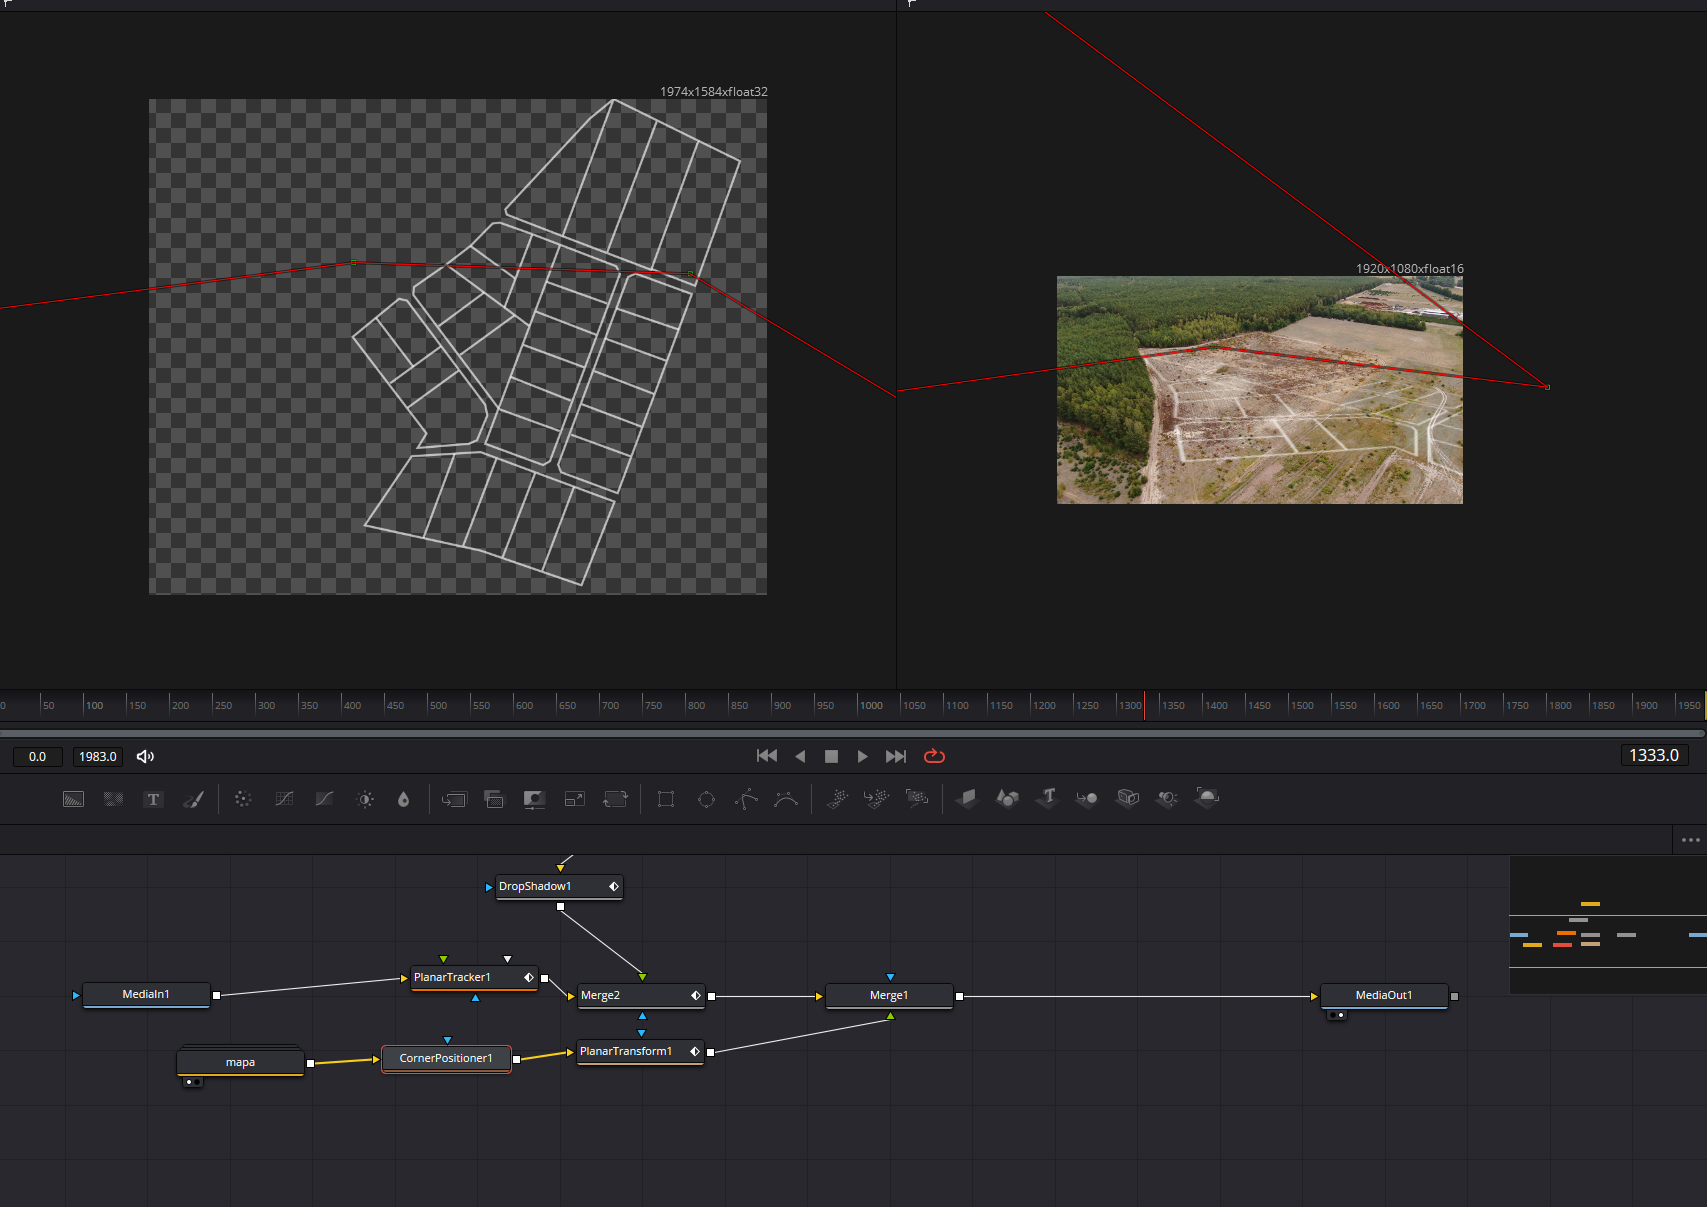
Task: Add an Image Plane 3D node
Action: [x=967, y=798]
